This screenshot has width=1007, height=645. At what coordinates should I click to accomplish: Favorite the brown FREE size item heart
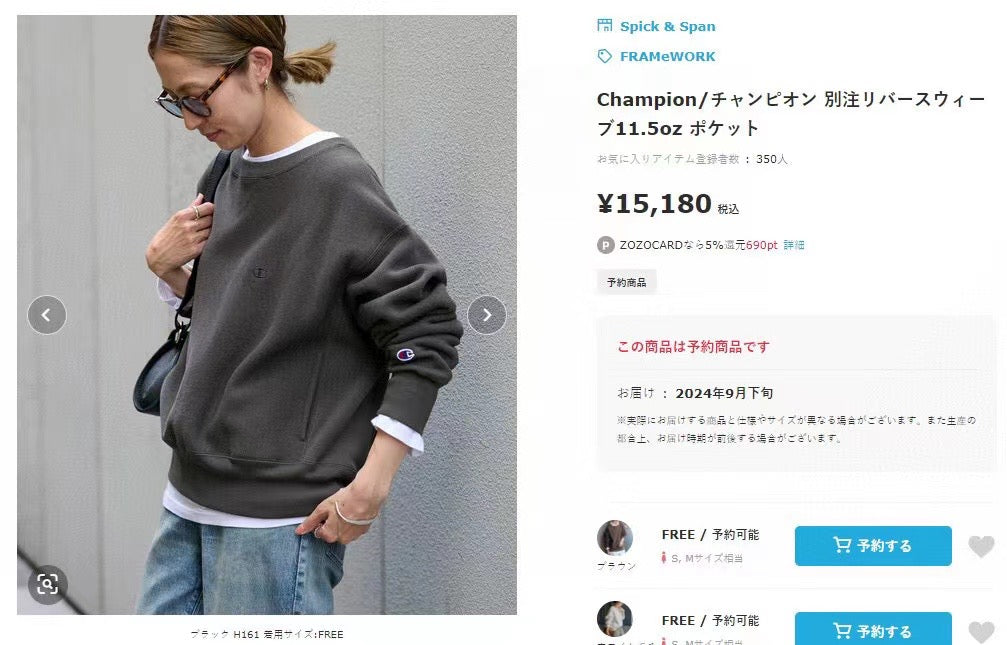(981, 546)
